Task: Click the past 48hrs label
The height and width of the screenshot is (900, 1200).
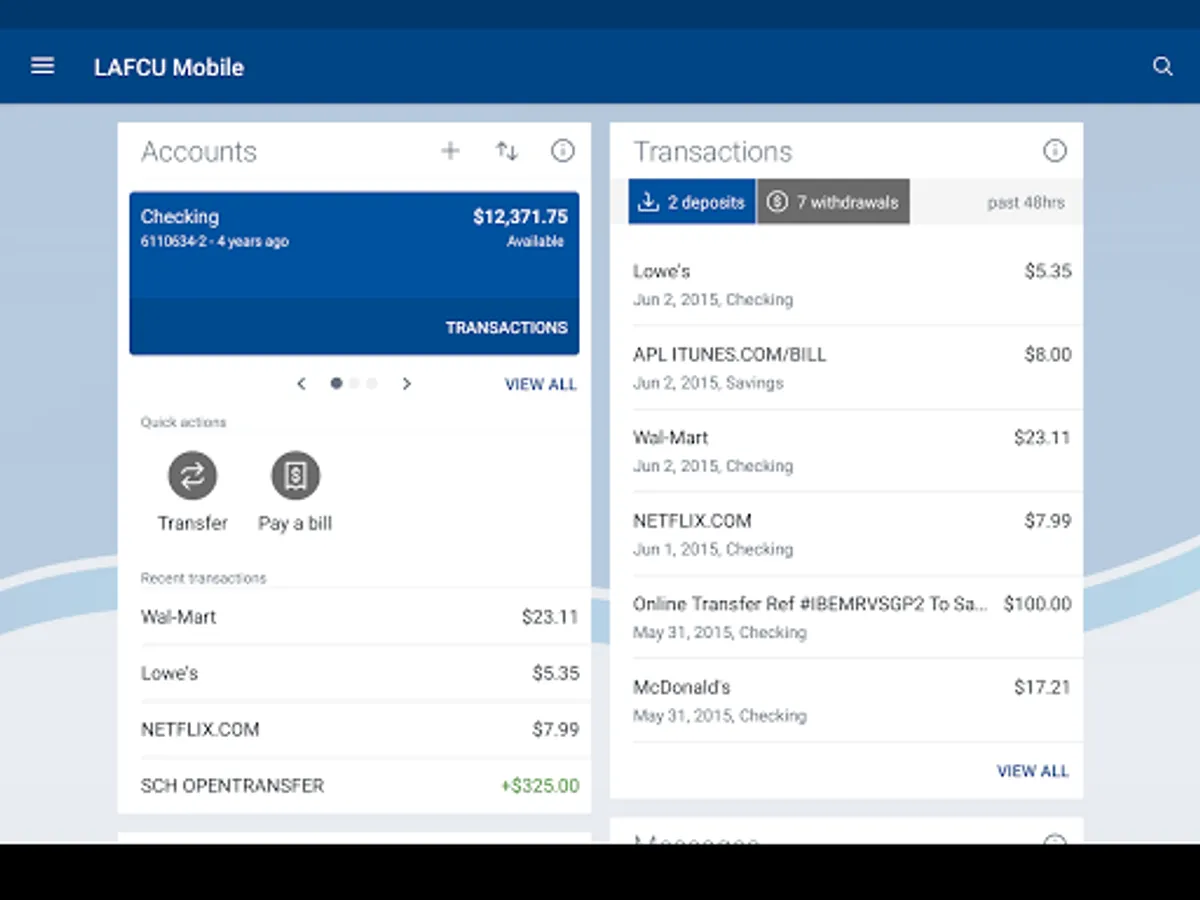Action: [1026, 202]
